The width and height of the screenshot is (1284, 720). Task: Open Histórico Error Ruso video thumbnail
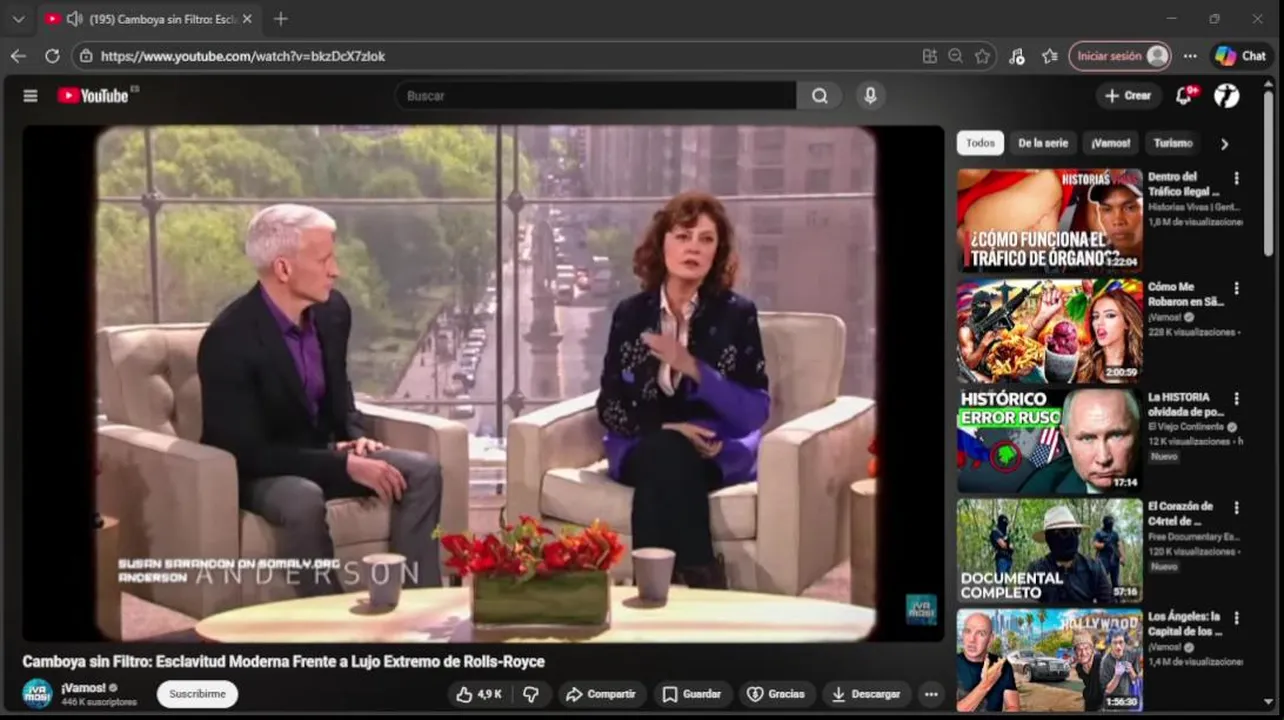(x=1049, y=441)
